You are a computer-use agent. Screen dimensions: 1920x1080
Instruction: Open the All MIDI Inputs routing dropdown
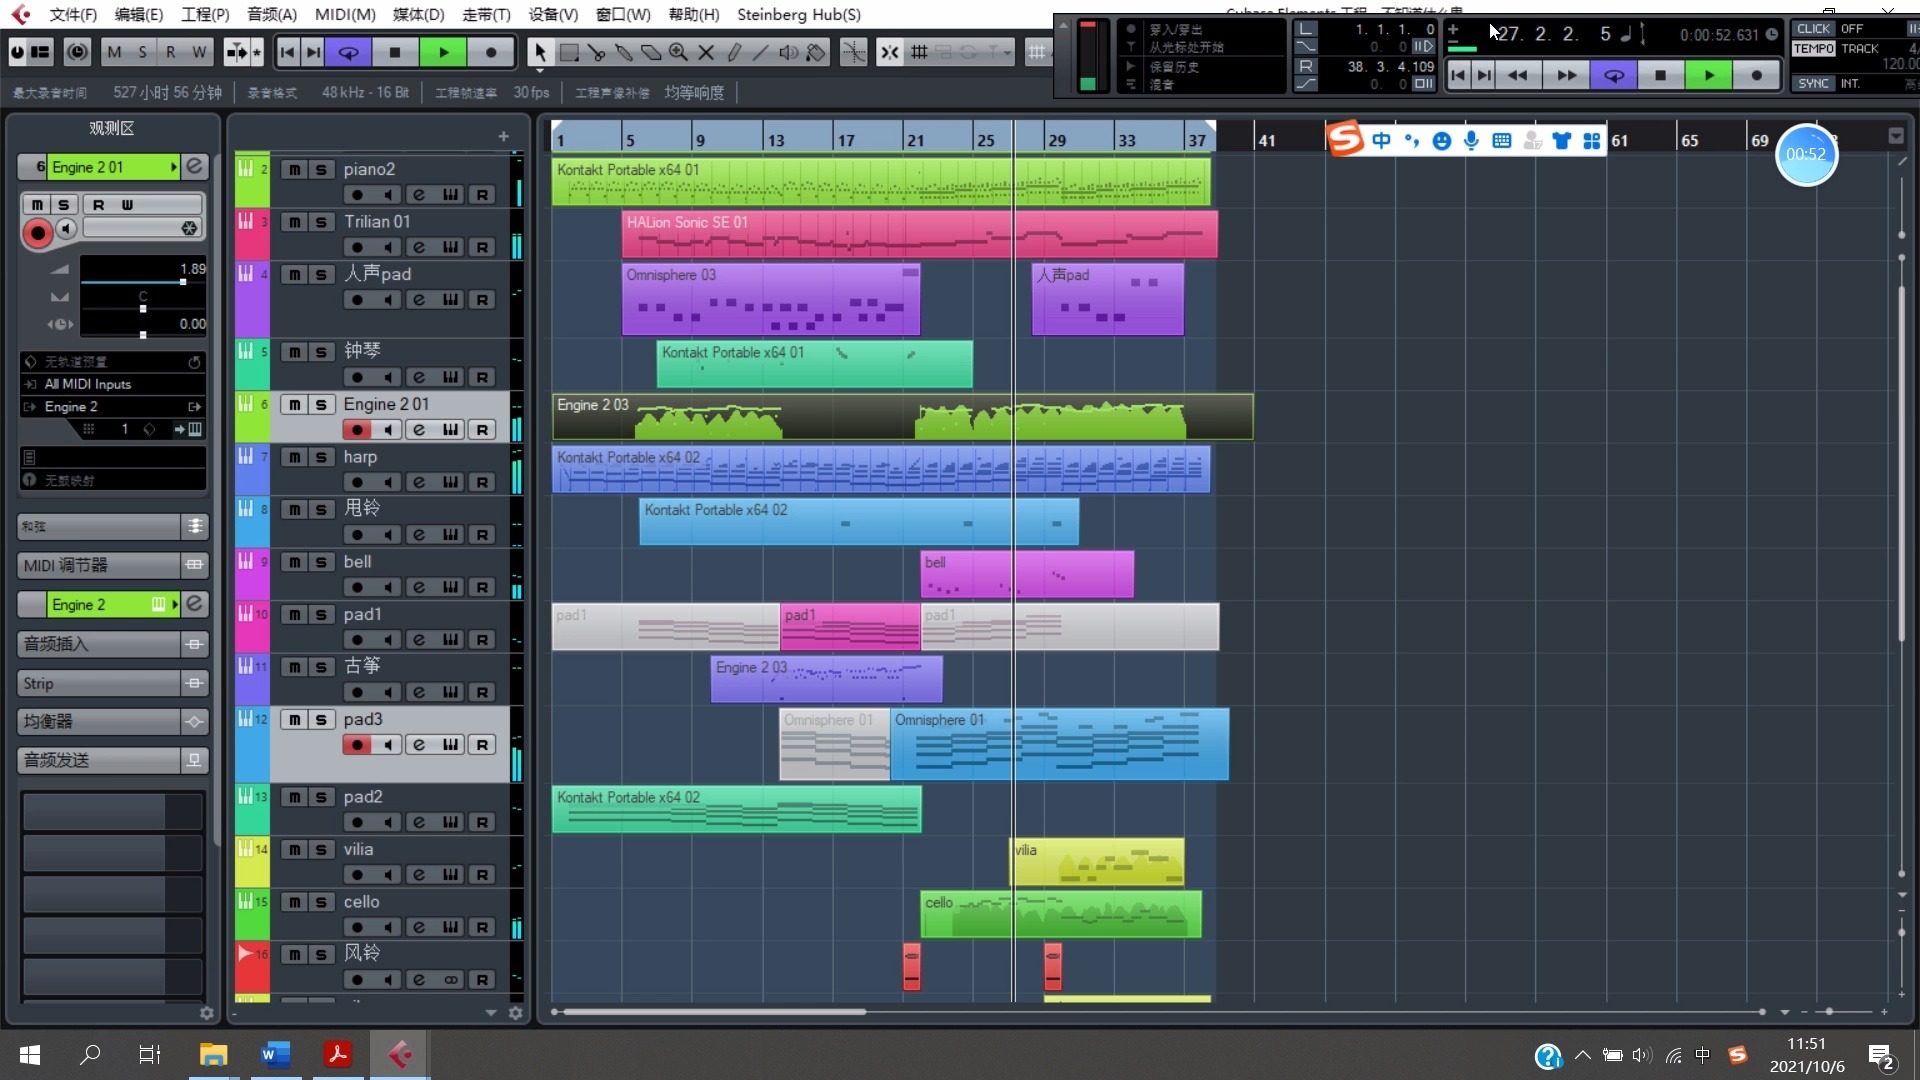113,384
